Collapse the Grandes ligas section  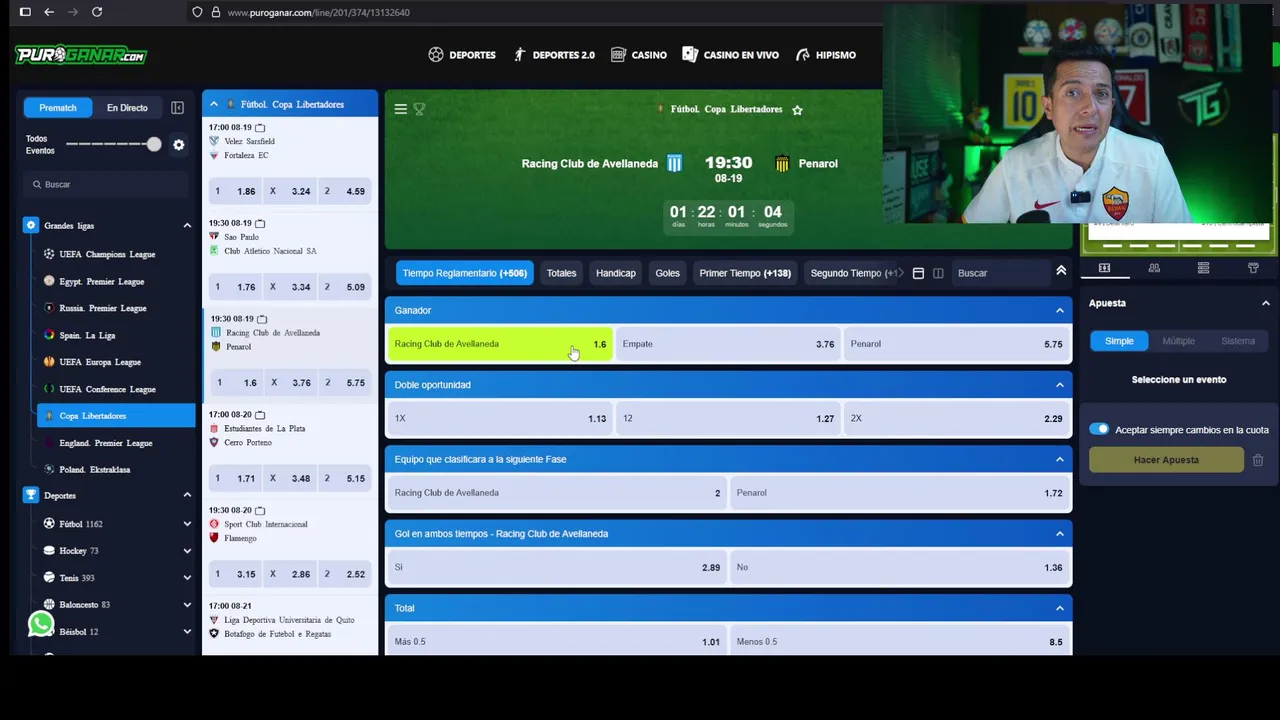coord(187,225)
